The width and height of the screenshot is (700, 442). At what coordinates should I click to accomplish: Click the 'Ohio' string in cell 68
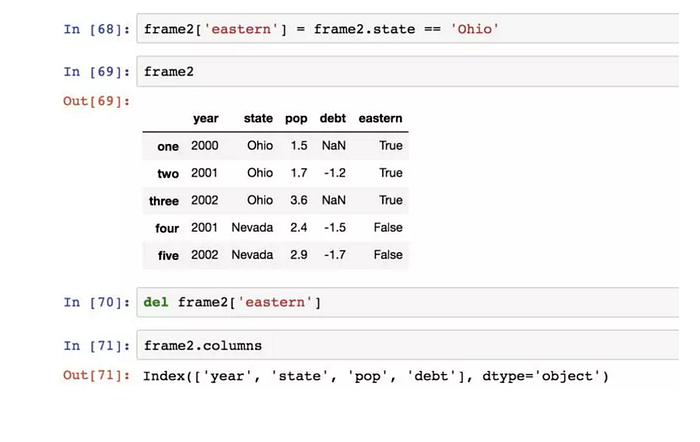[x=475, y=29]
